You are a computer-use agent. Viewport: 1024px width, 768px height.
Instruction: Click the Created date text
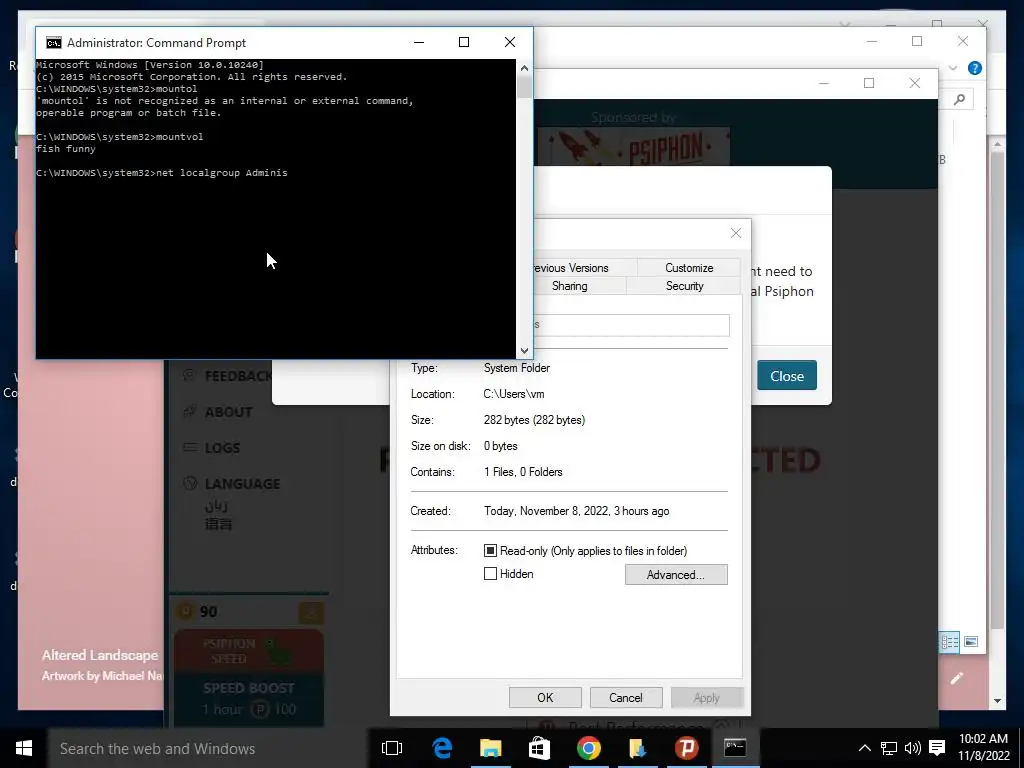point(577,511)
